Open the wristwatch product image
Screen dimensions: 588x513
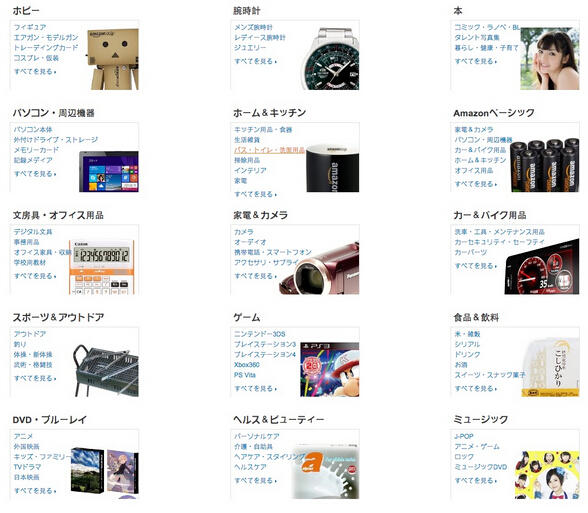click(330, 59)
